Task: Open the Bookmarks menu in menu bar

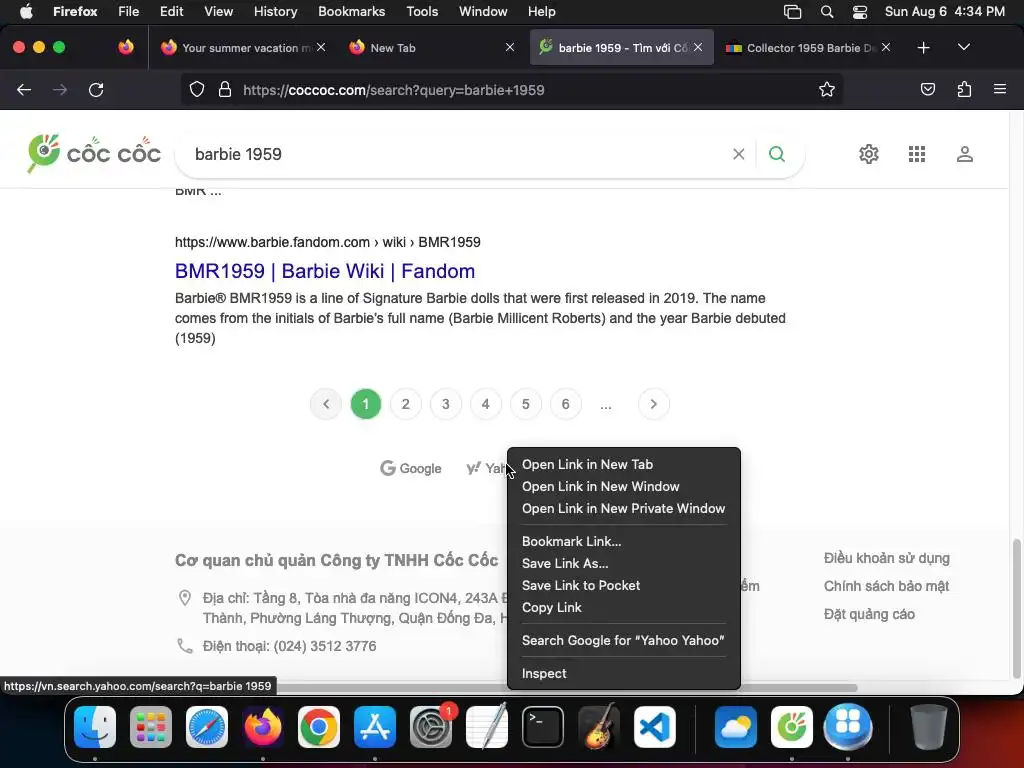Action: pos(351,12)
